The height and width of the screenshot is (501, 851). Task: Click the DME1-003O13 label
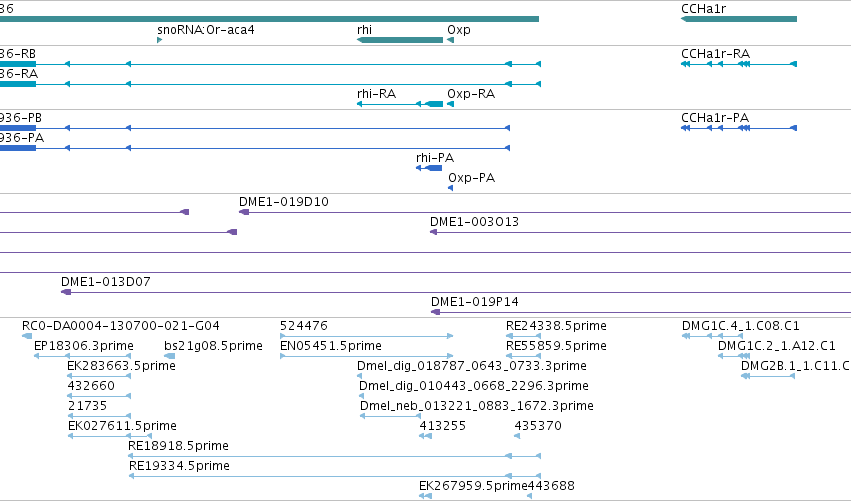point(474,221)
